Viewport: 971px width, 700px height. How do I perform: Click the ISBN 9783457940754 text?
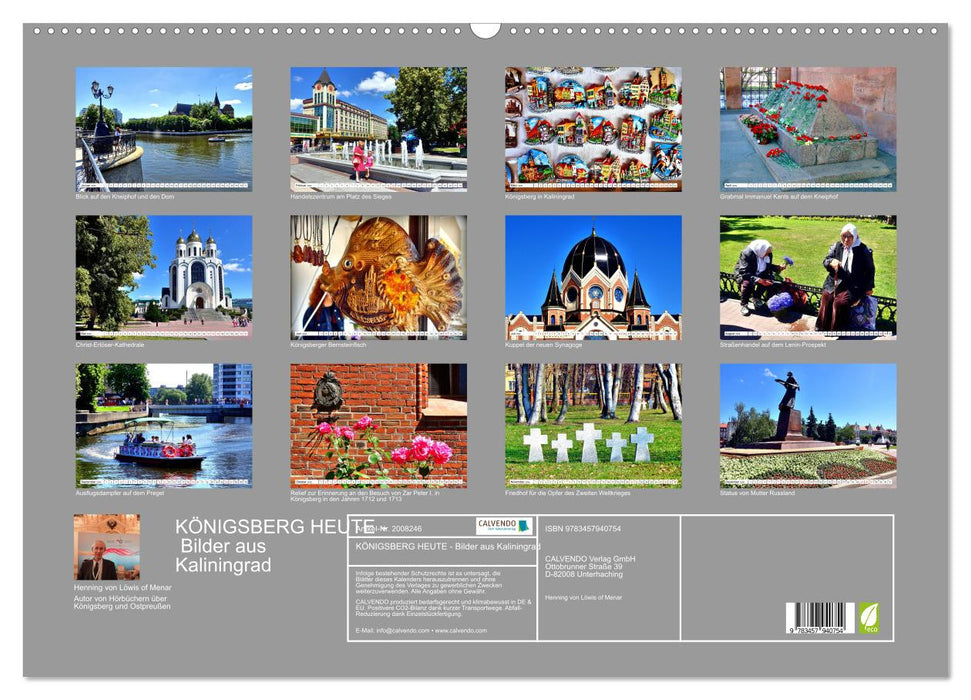[583, 528]
